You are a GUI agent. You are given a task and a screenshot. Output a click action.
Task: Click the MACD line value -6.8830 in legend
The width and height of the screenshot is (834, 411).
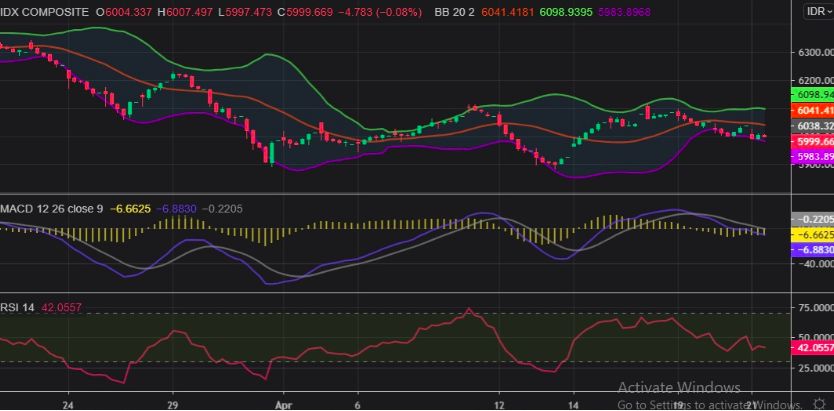pyautogui.click(x=177, y=209)
